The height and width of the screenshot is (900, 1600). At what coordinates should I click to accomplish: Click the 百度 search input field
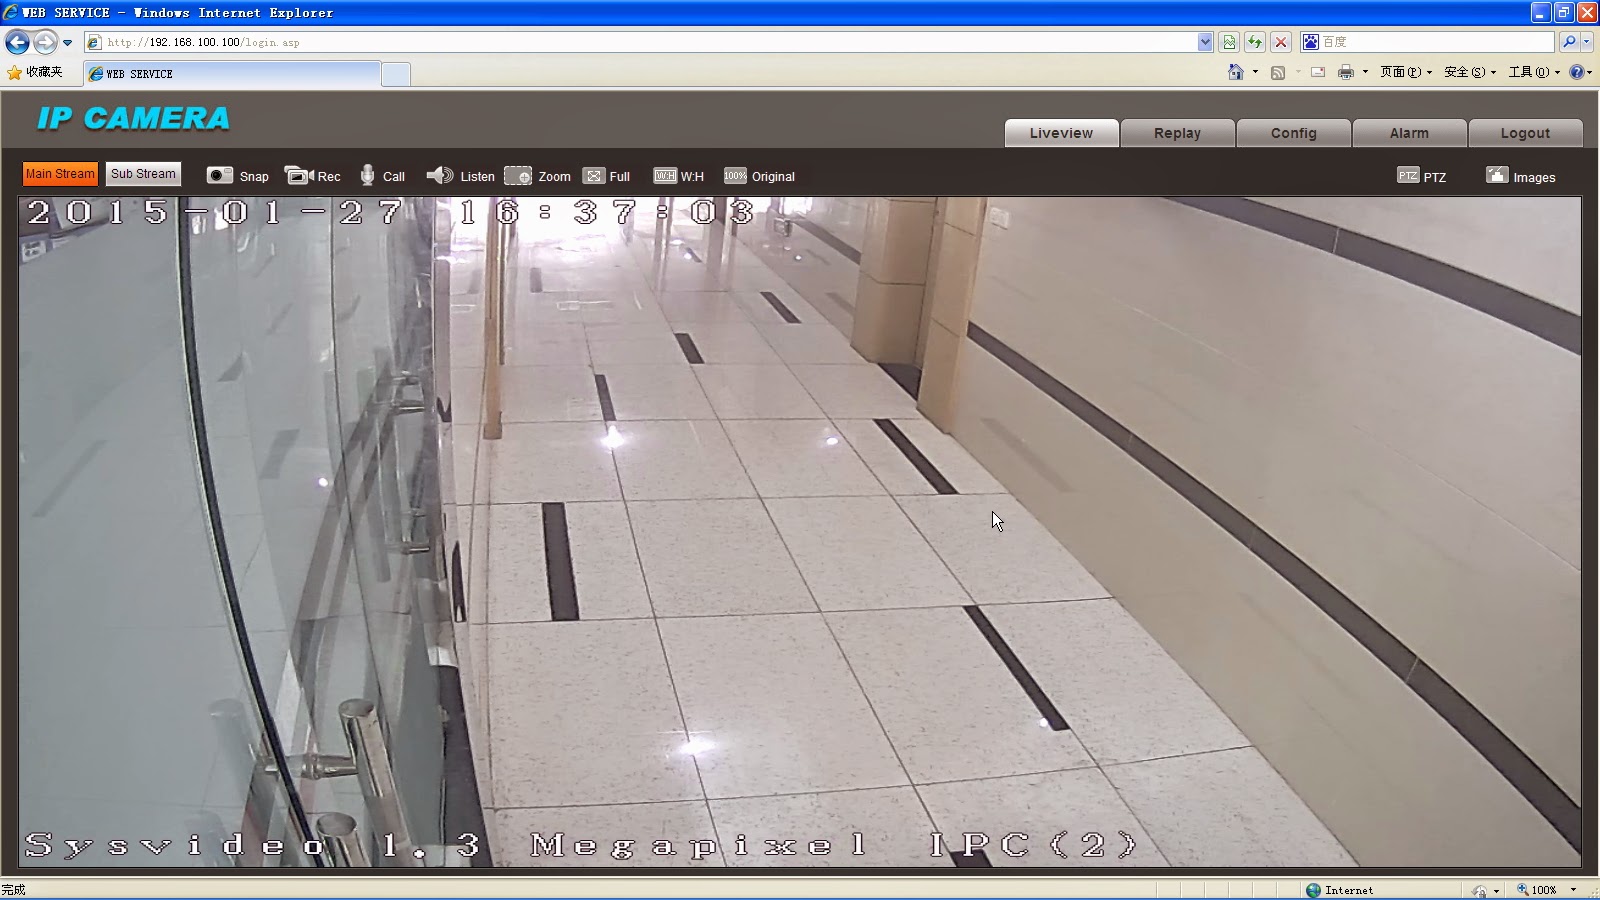pos(1430,42)
